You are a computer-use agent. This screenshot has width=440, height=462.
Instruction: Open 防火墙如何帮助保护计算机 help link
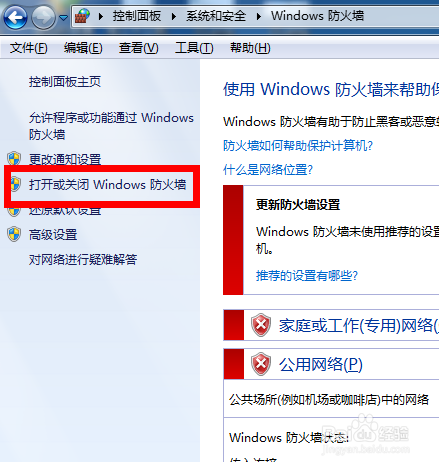coord(298,146)
